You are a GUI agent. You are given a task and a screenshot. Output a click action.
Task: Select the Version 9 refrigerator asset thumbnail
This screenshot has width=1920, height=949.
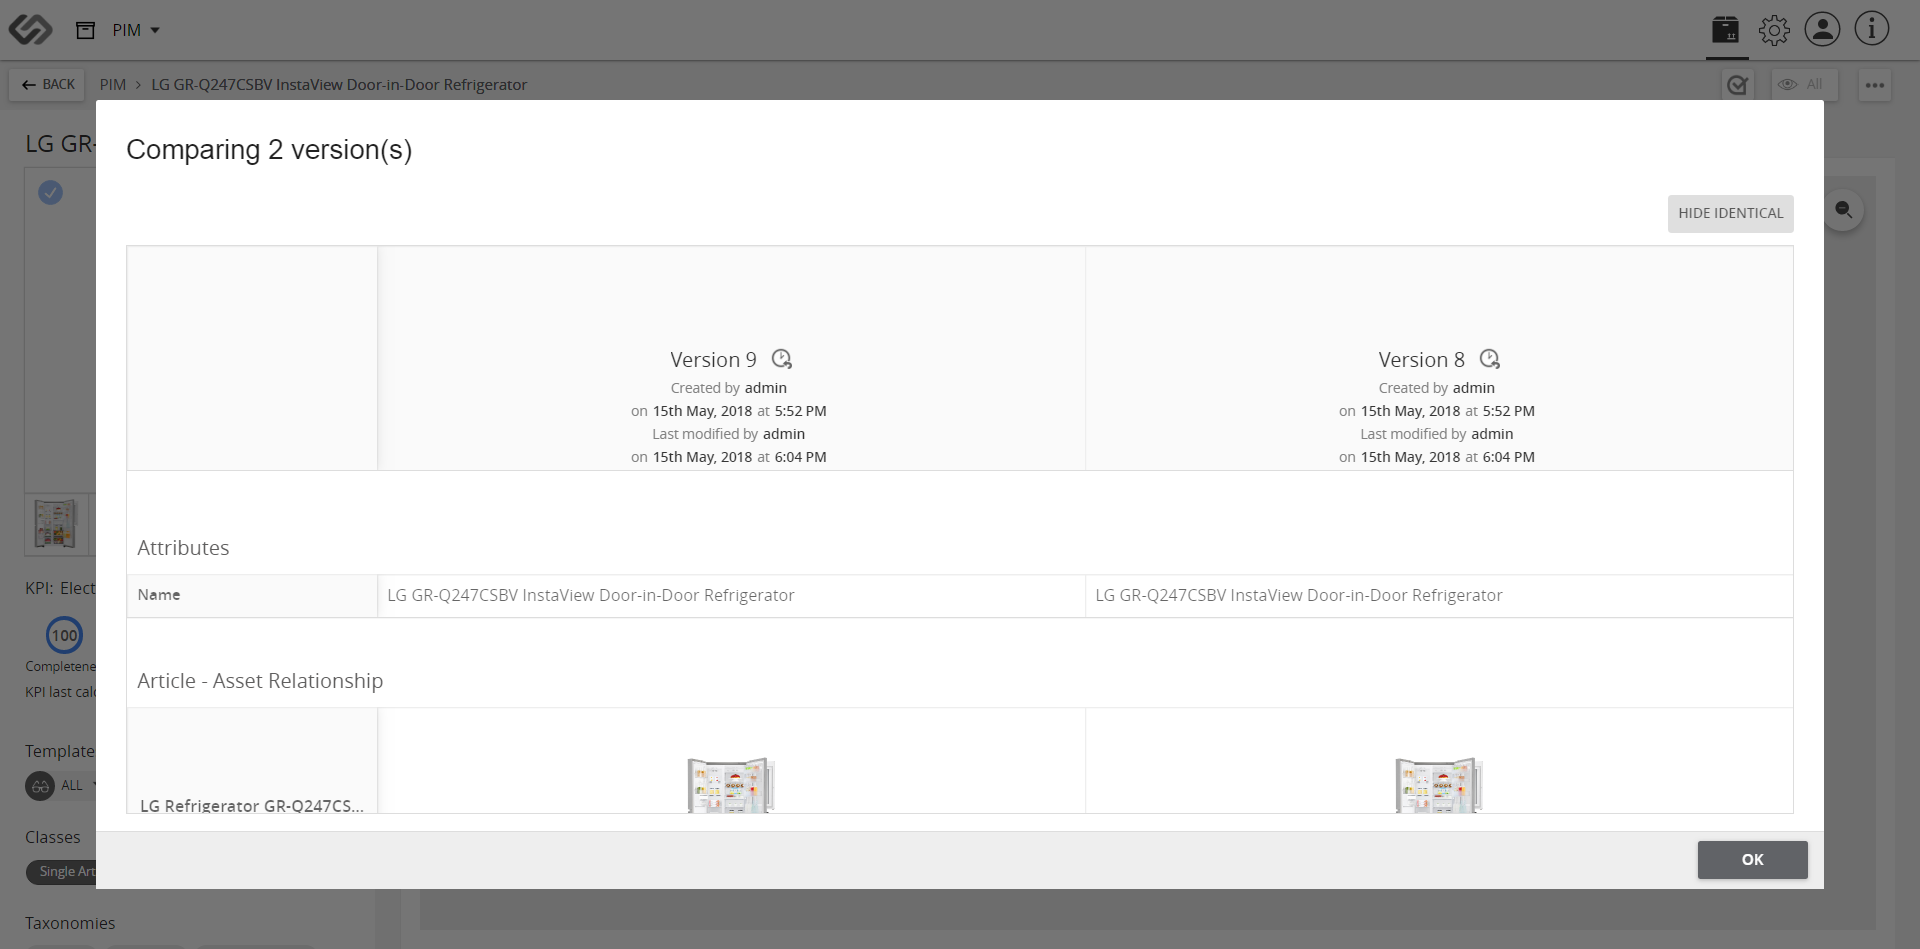point(731,785)
